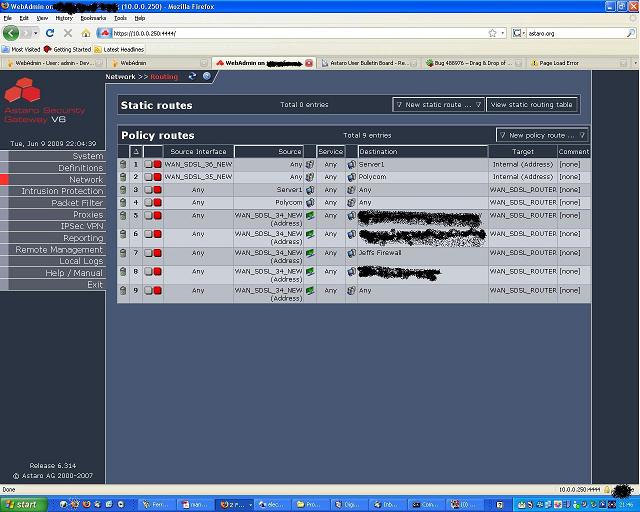The image size is (640, 512).
Task: Toggle status of policy route 9
Action: (x=153, y=290)
